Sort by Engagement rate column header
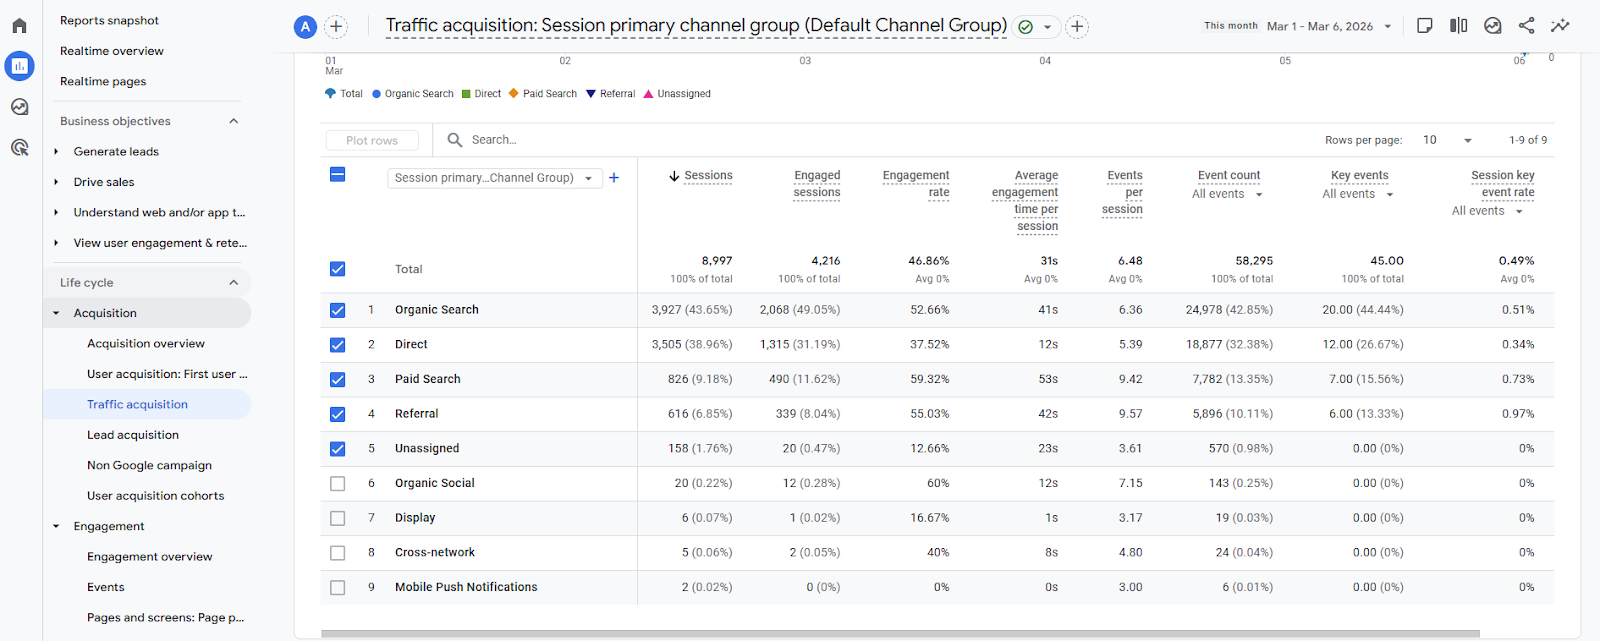The height and width of the screenshot is (641, 1600). (916, 184)
